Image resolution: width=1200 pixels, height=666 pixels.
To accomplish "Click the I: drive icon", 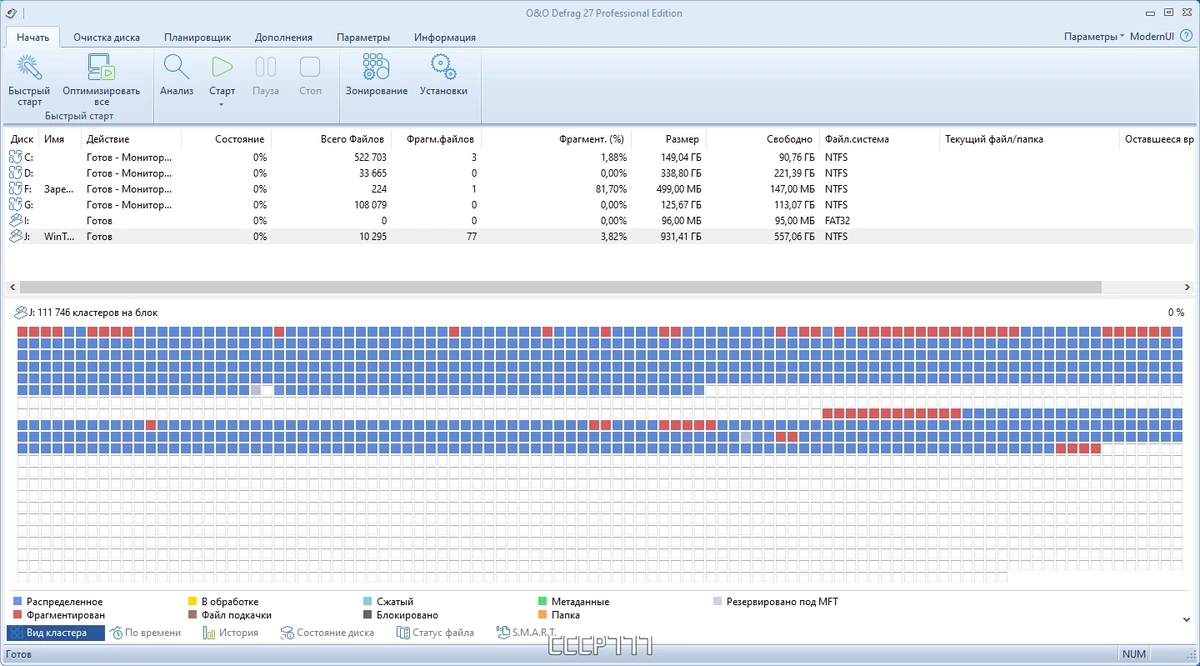I will coord(15,220).
